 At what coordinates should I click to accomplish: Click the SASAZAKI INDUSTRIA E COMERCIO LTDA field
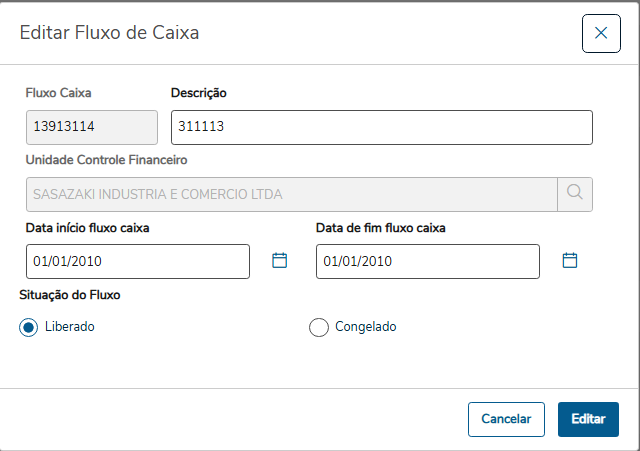click(290, 194)
